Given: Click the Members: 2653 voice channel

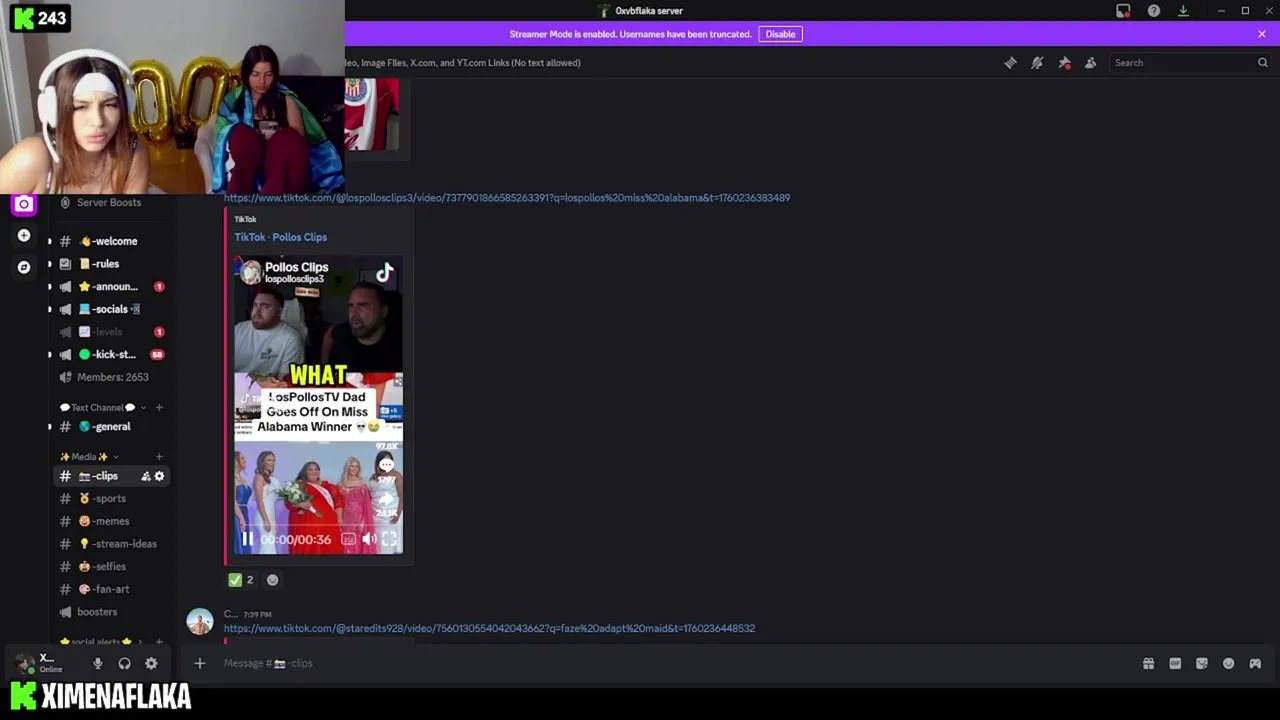Looking at the screenshot, I should (x=109, y=377).
